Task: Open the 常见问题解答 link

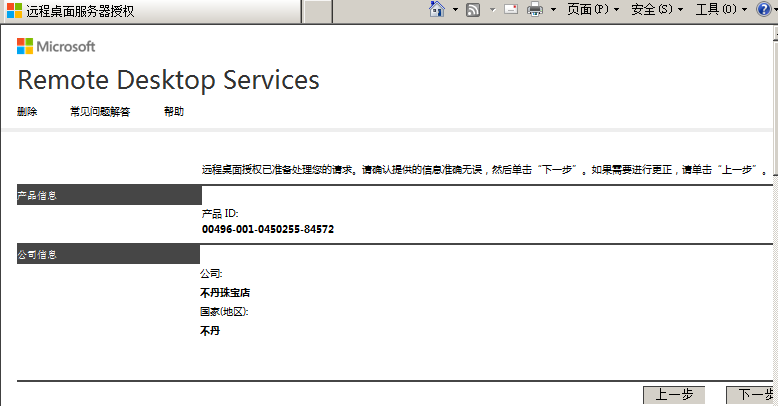Action: (100, 112)
